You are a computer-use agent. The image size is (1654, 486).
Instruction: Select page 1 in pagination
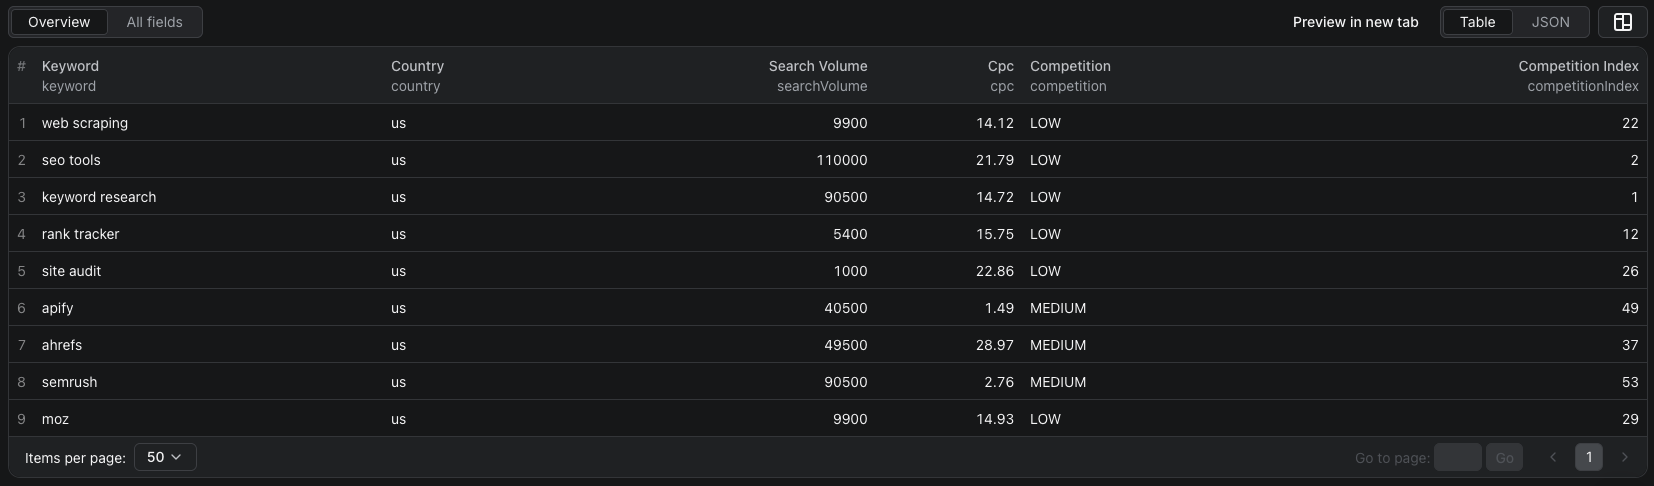coord(1589,457)
